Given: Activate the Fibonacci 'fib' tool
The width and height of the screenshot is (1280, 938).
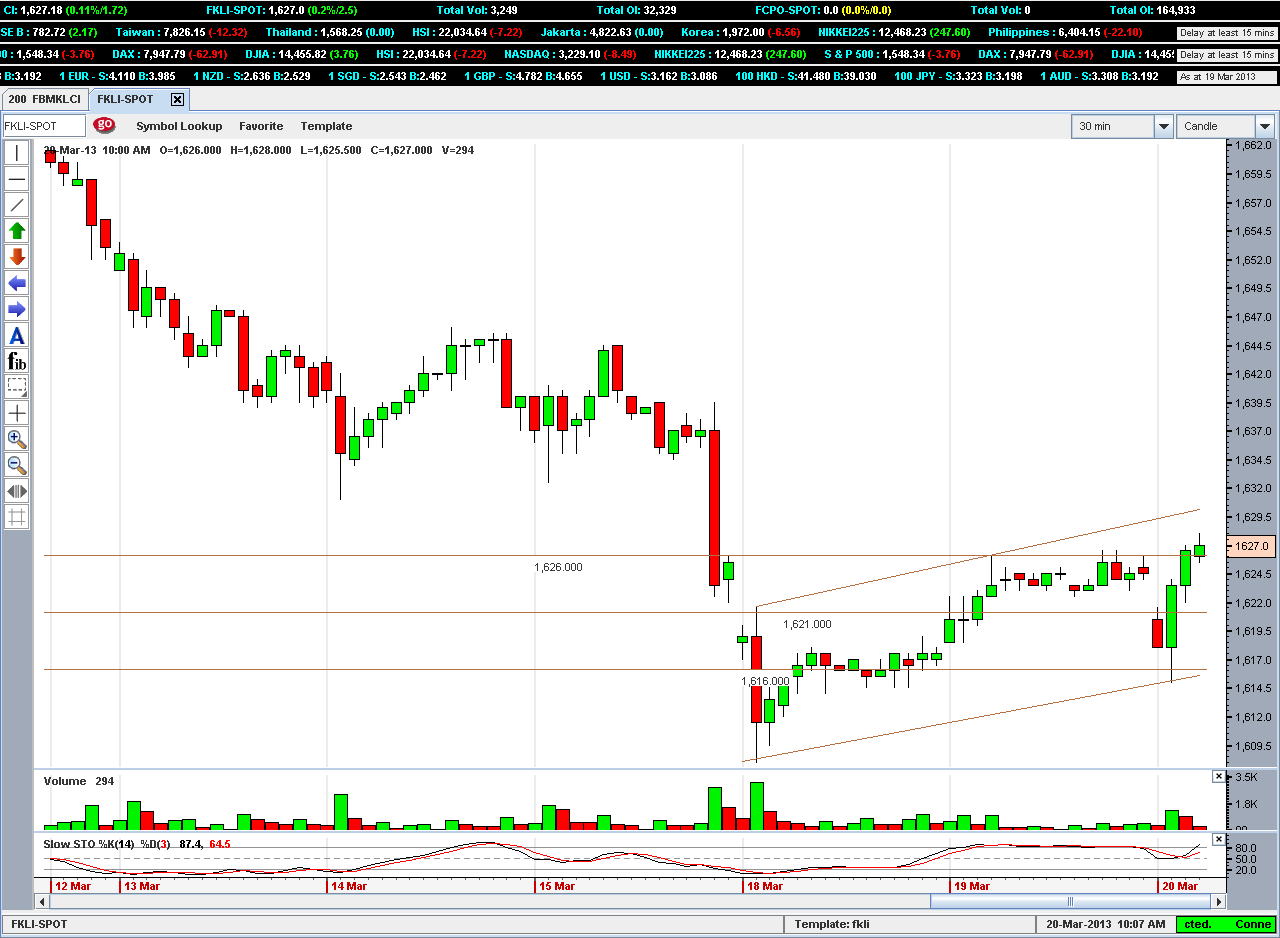Looking at the screenshot, I should (x=17, y=361).
